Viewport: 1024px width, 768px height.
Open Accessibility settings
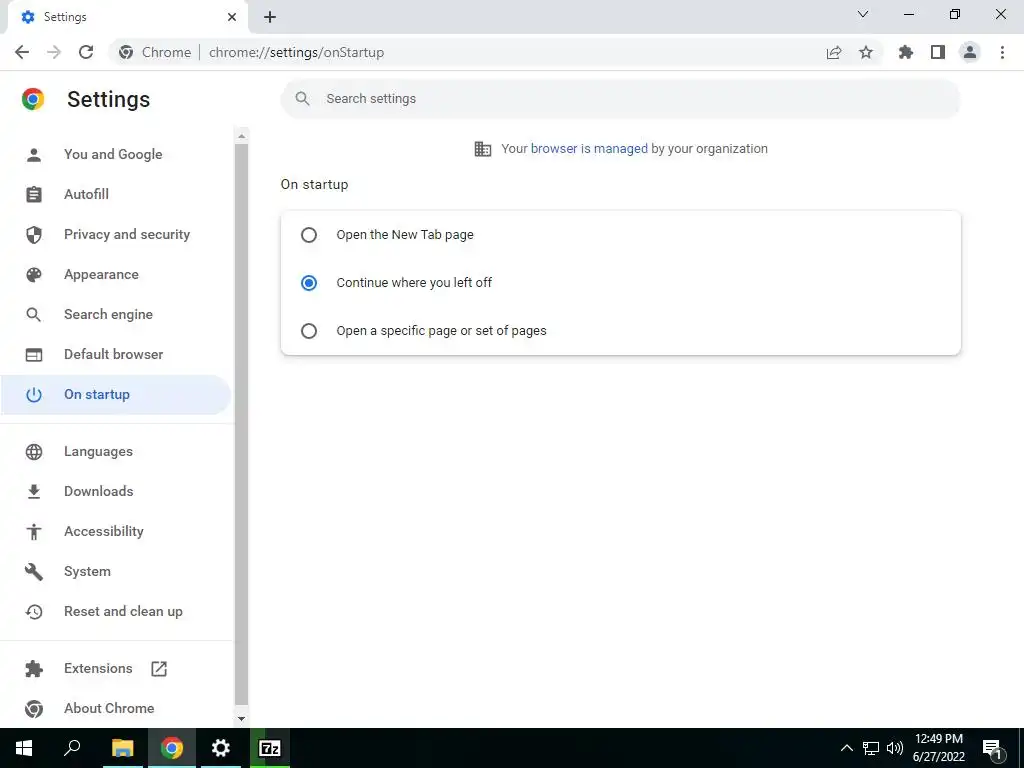116,532
